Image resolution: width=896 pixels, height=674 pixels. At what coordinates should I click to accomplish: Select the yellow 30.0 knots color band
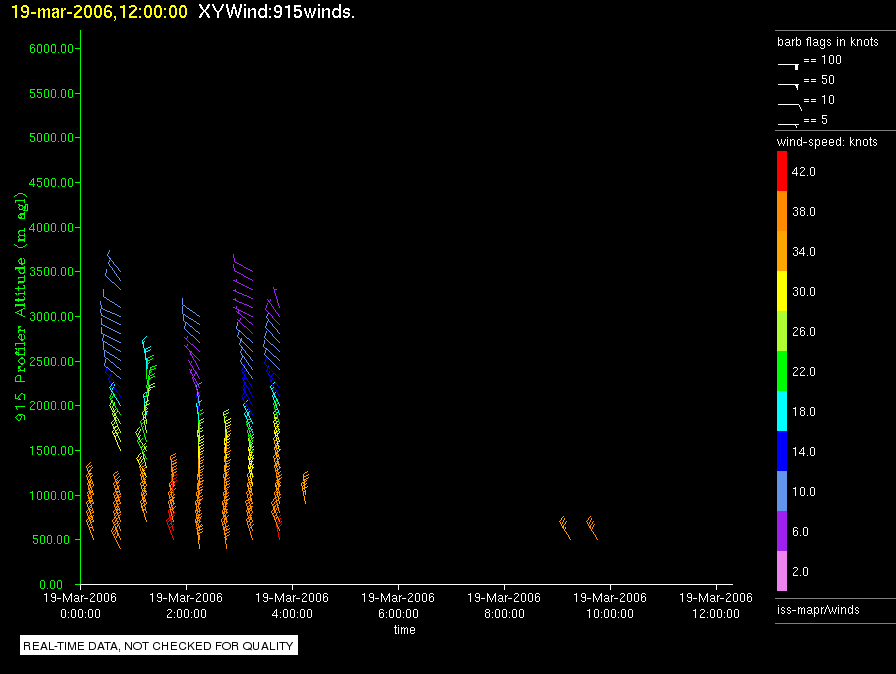click(782, 291)
